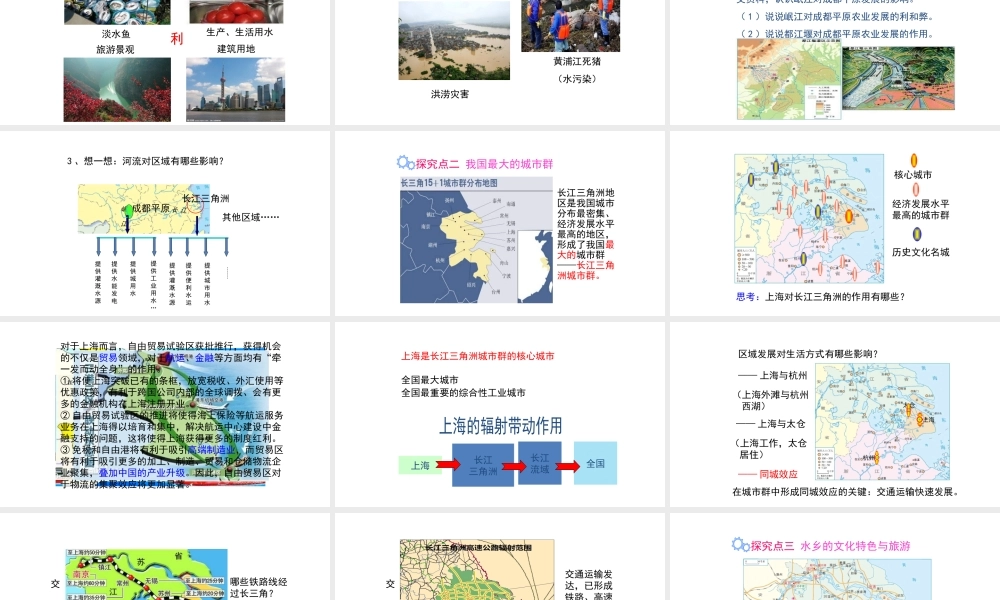Click the '上海是长江三角洲城市群的核心城市' heading
Viewport: 1000px width, 600px height.
[x=478, y=356]
